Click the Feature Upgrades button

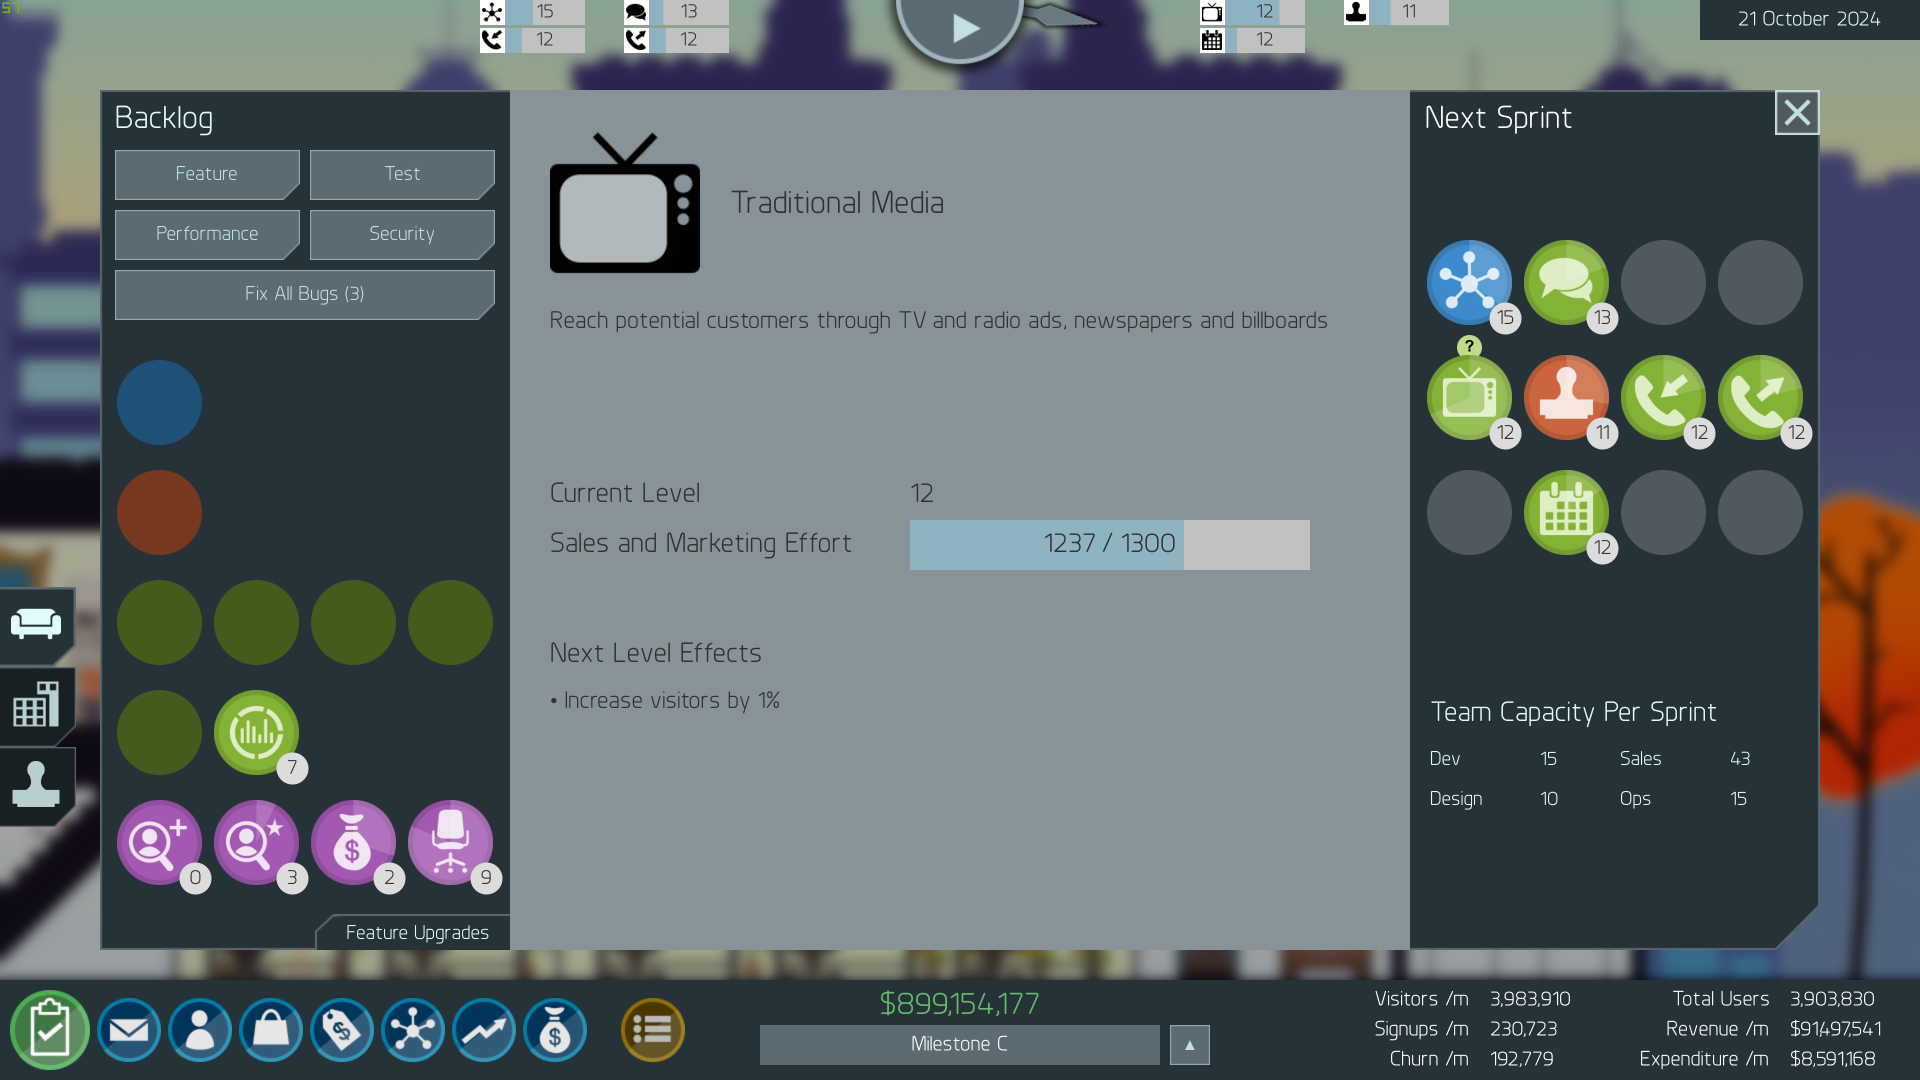[x=417, y=932]
